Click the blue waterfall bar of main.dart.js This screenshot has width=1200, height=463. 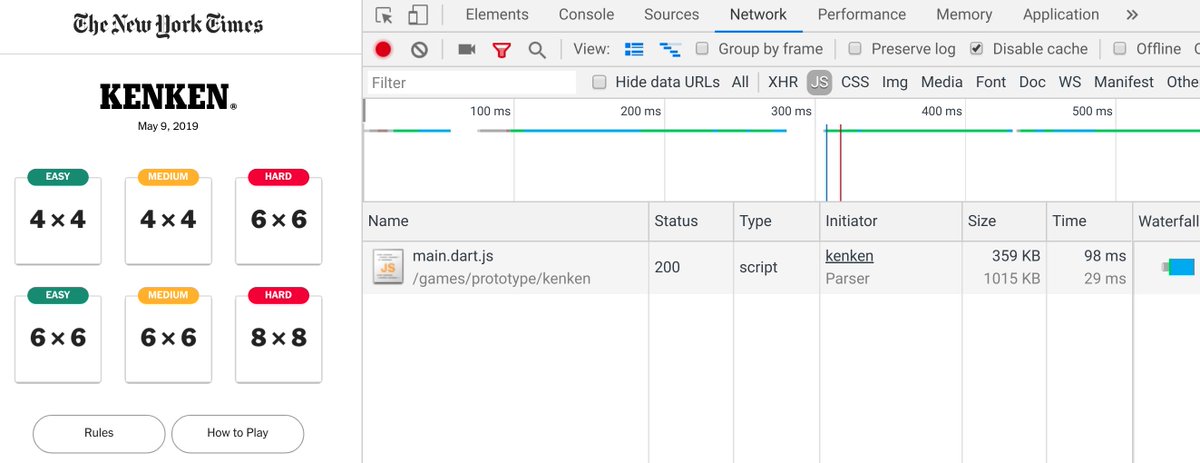click(x=1181, y=267)
